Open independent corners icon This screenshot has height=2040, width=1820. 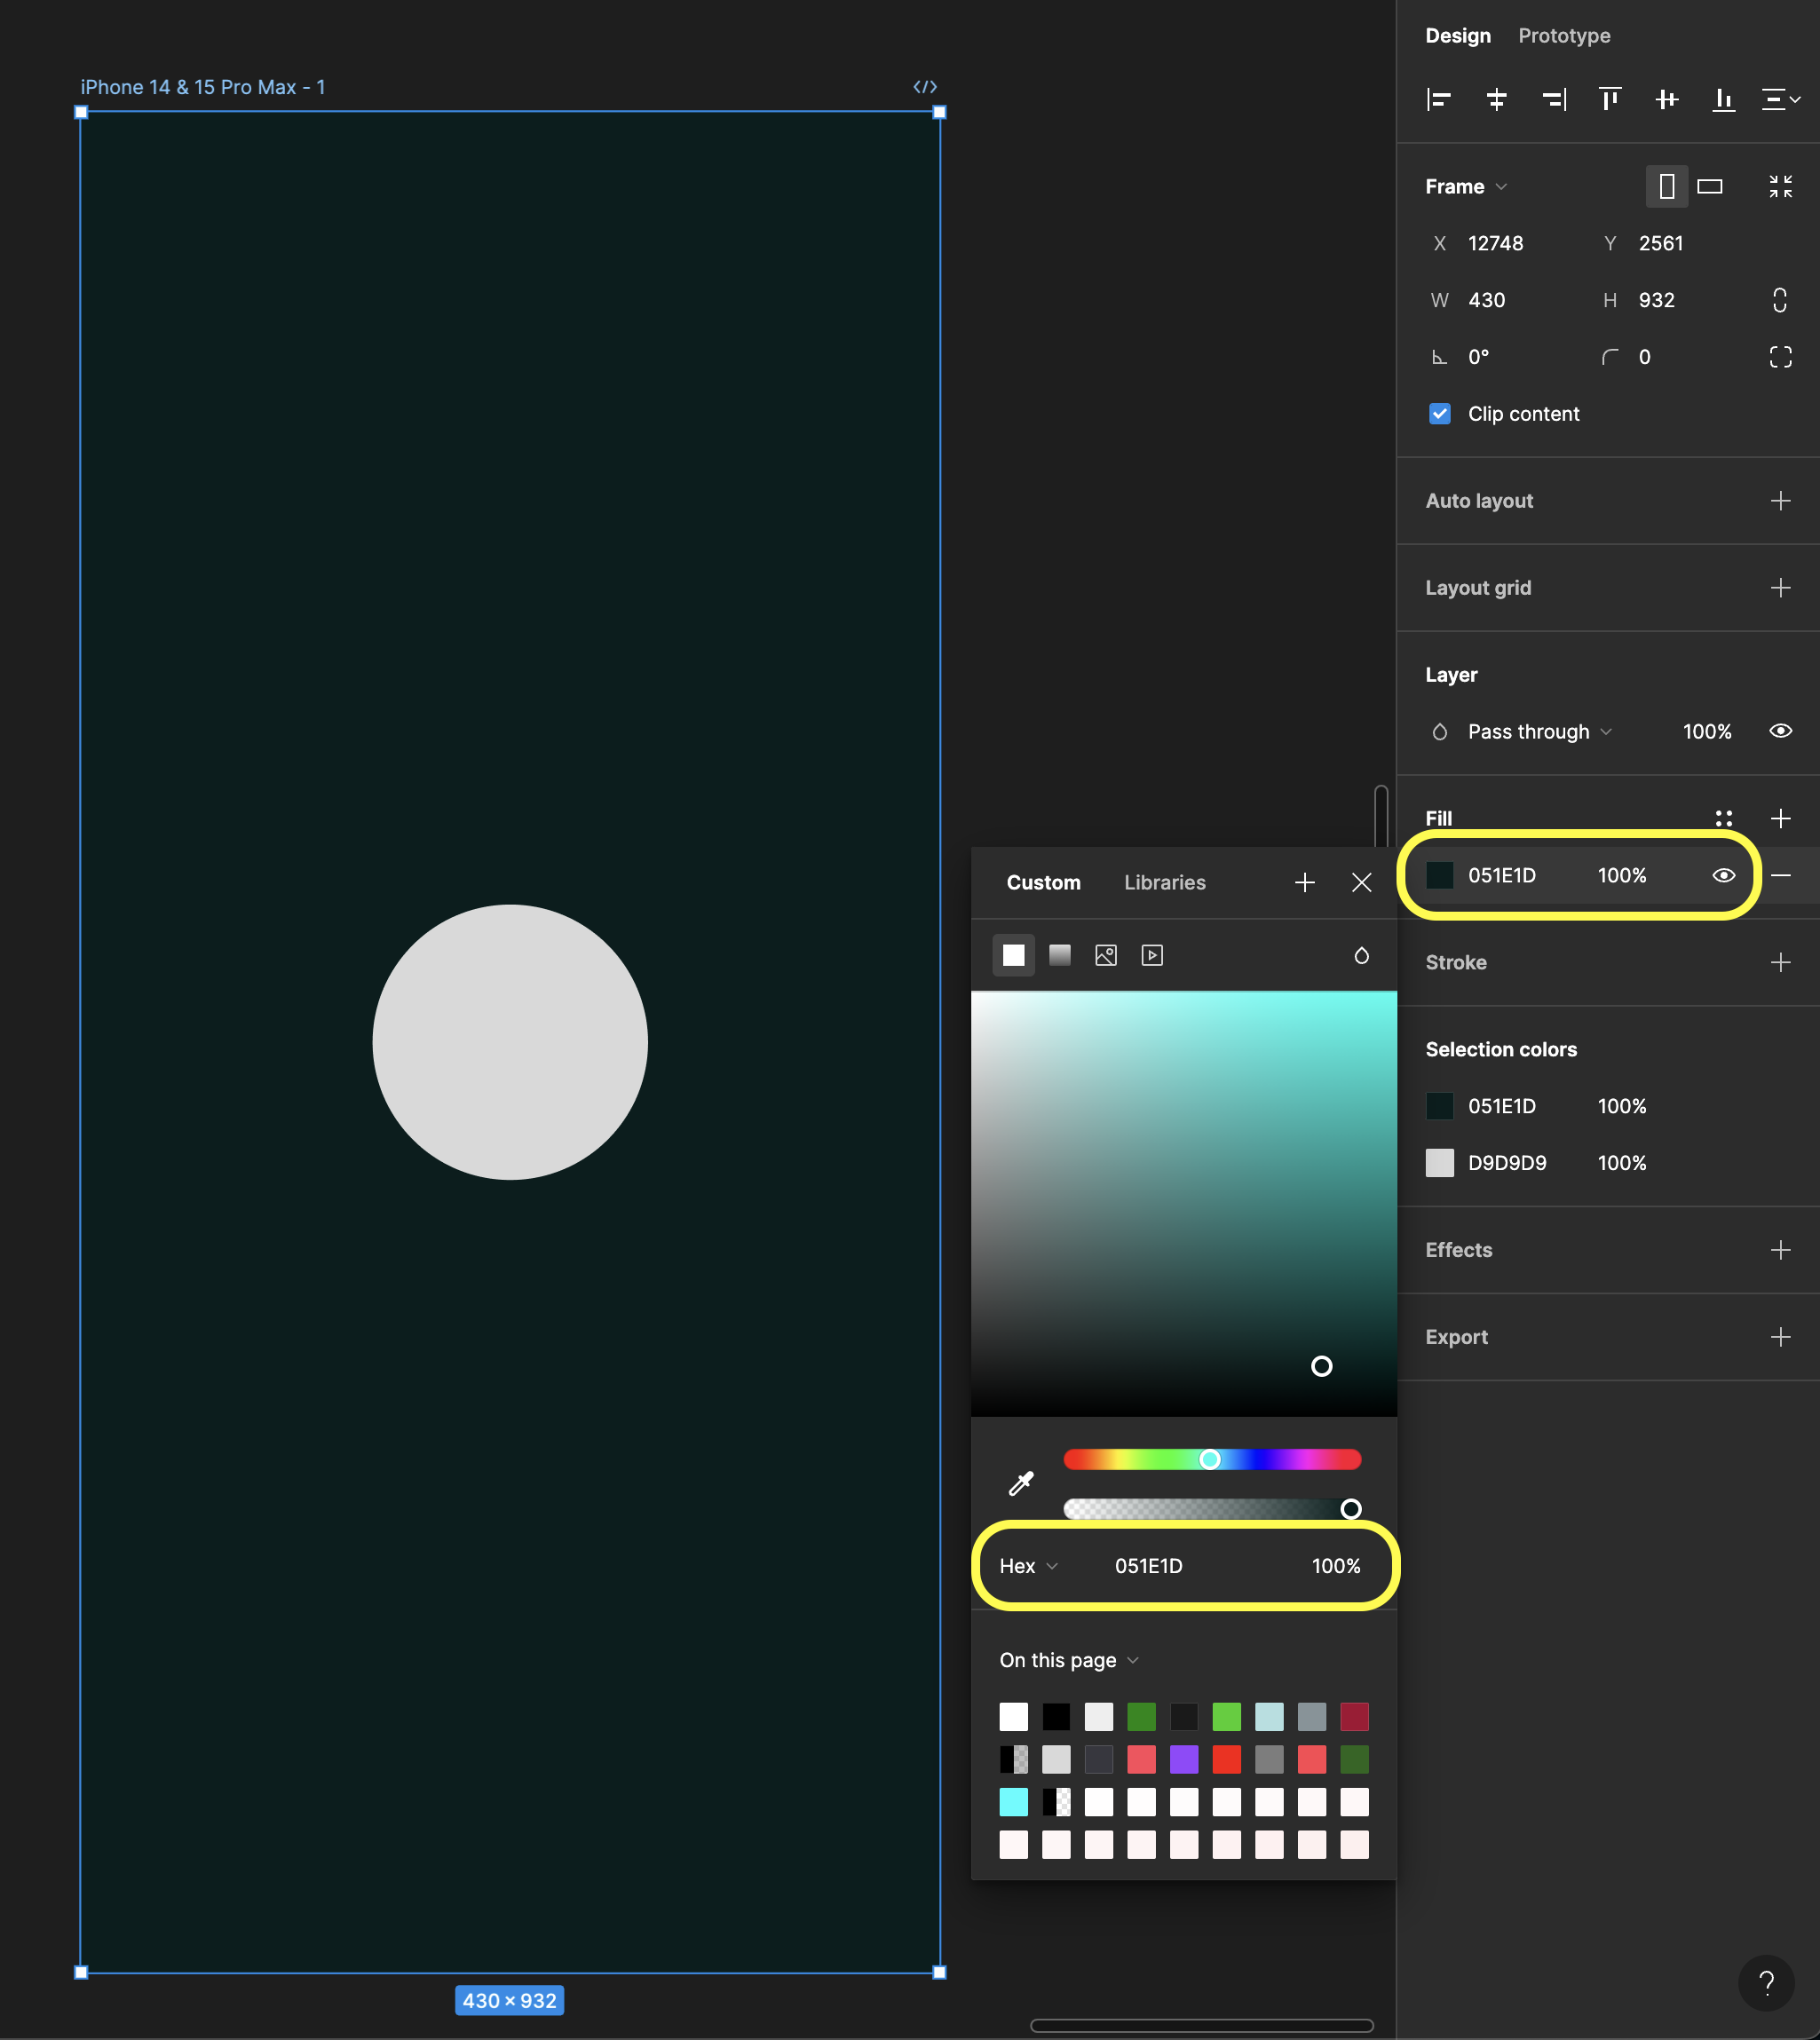pyautogui.click(x=1779, y=357)
